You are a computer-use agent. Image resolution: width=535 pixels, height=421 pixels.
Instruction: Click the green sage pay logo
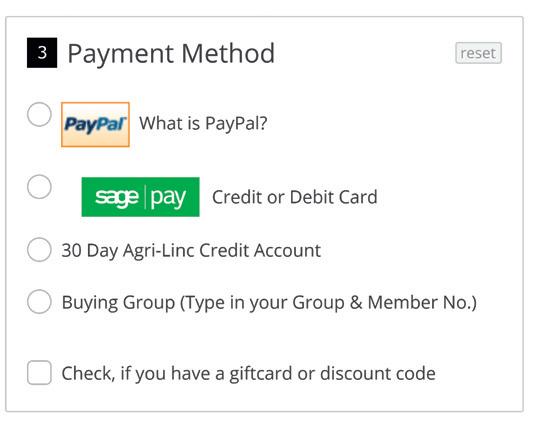point(141,197)
